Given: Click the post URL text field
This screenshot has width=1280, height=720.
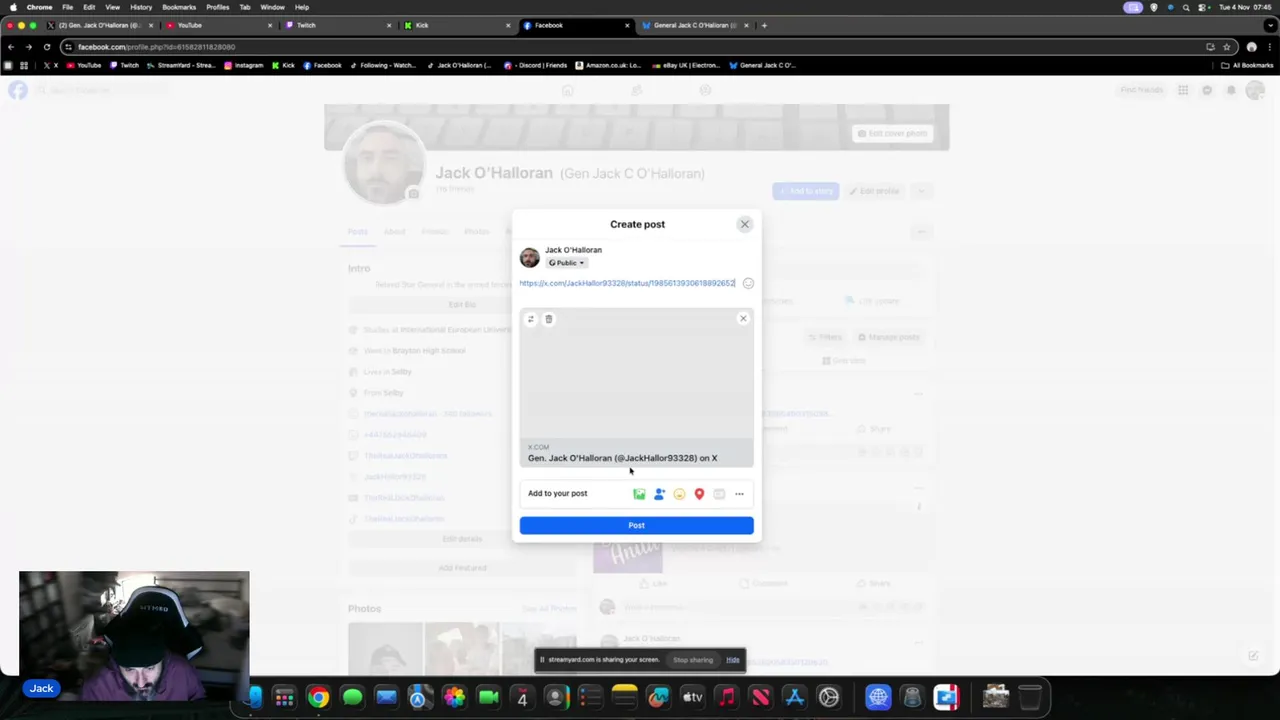Looking at the screenshot, I should 627,283.
